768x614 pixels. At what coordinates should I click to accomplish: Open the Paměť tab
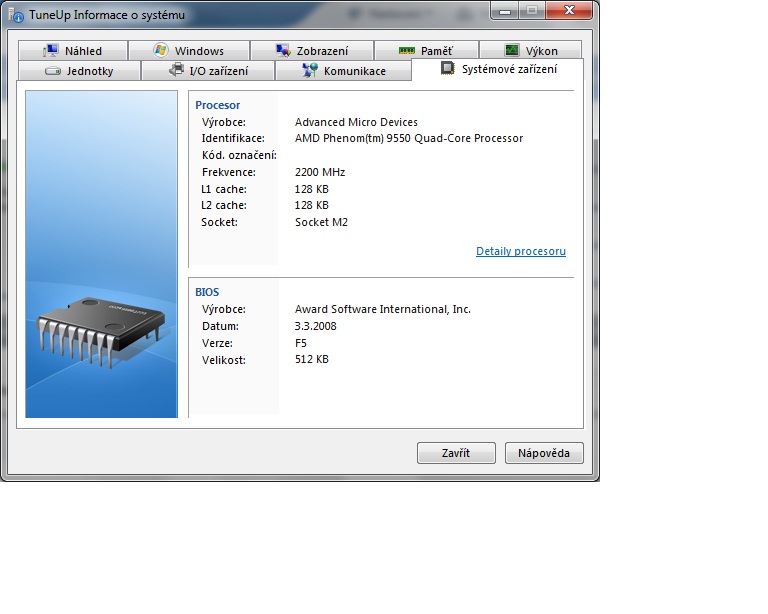(x=426, y=51)
